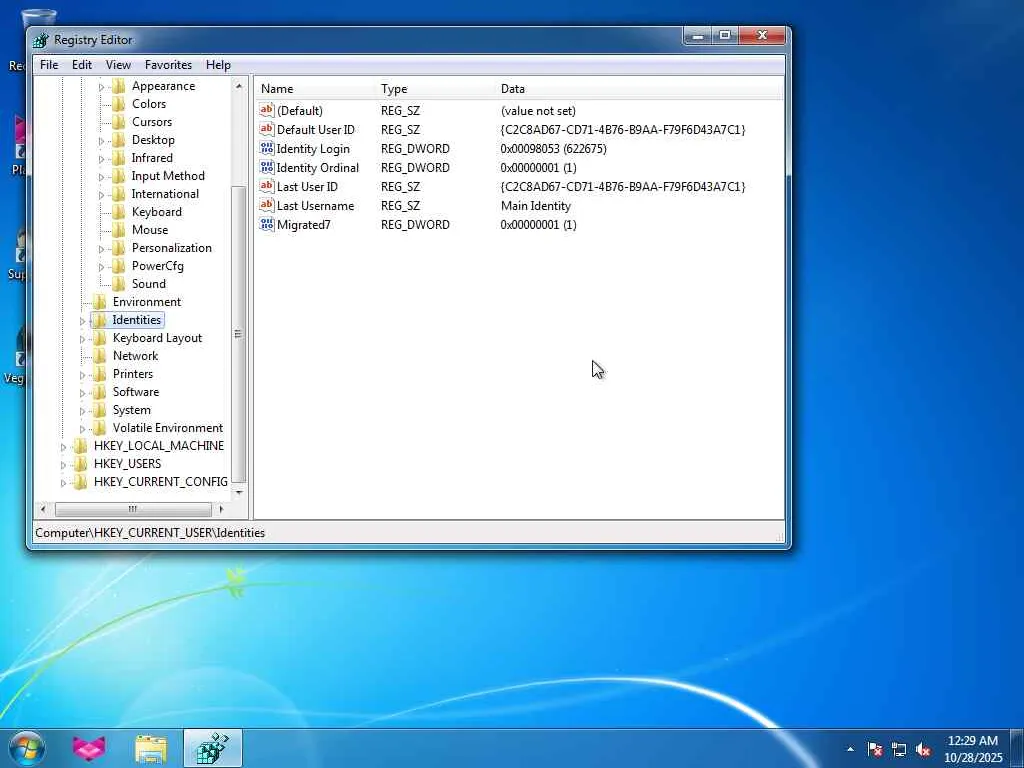Screen dimensions: 1024x768
Task: Select the Volatile Environment key
Action: (167, 428)
